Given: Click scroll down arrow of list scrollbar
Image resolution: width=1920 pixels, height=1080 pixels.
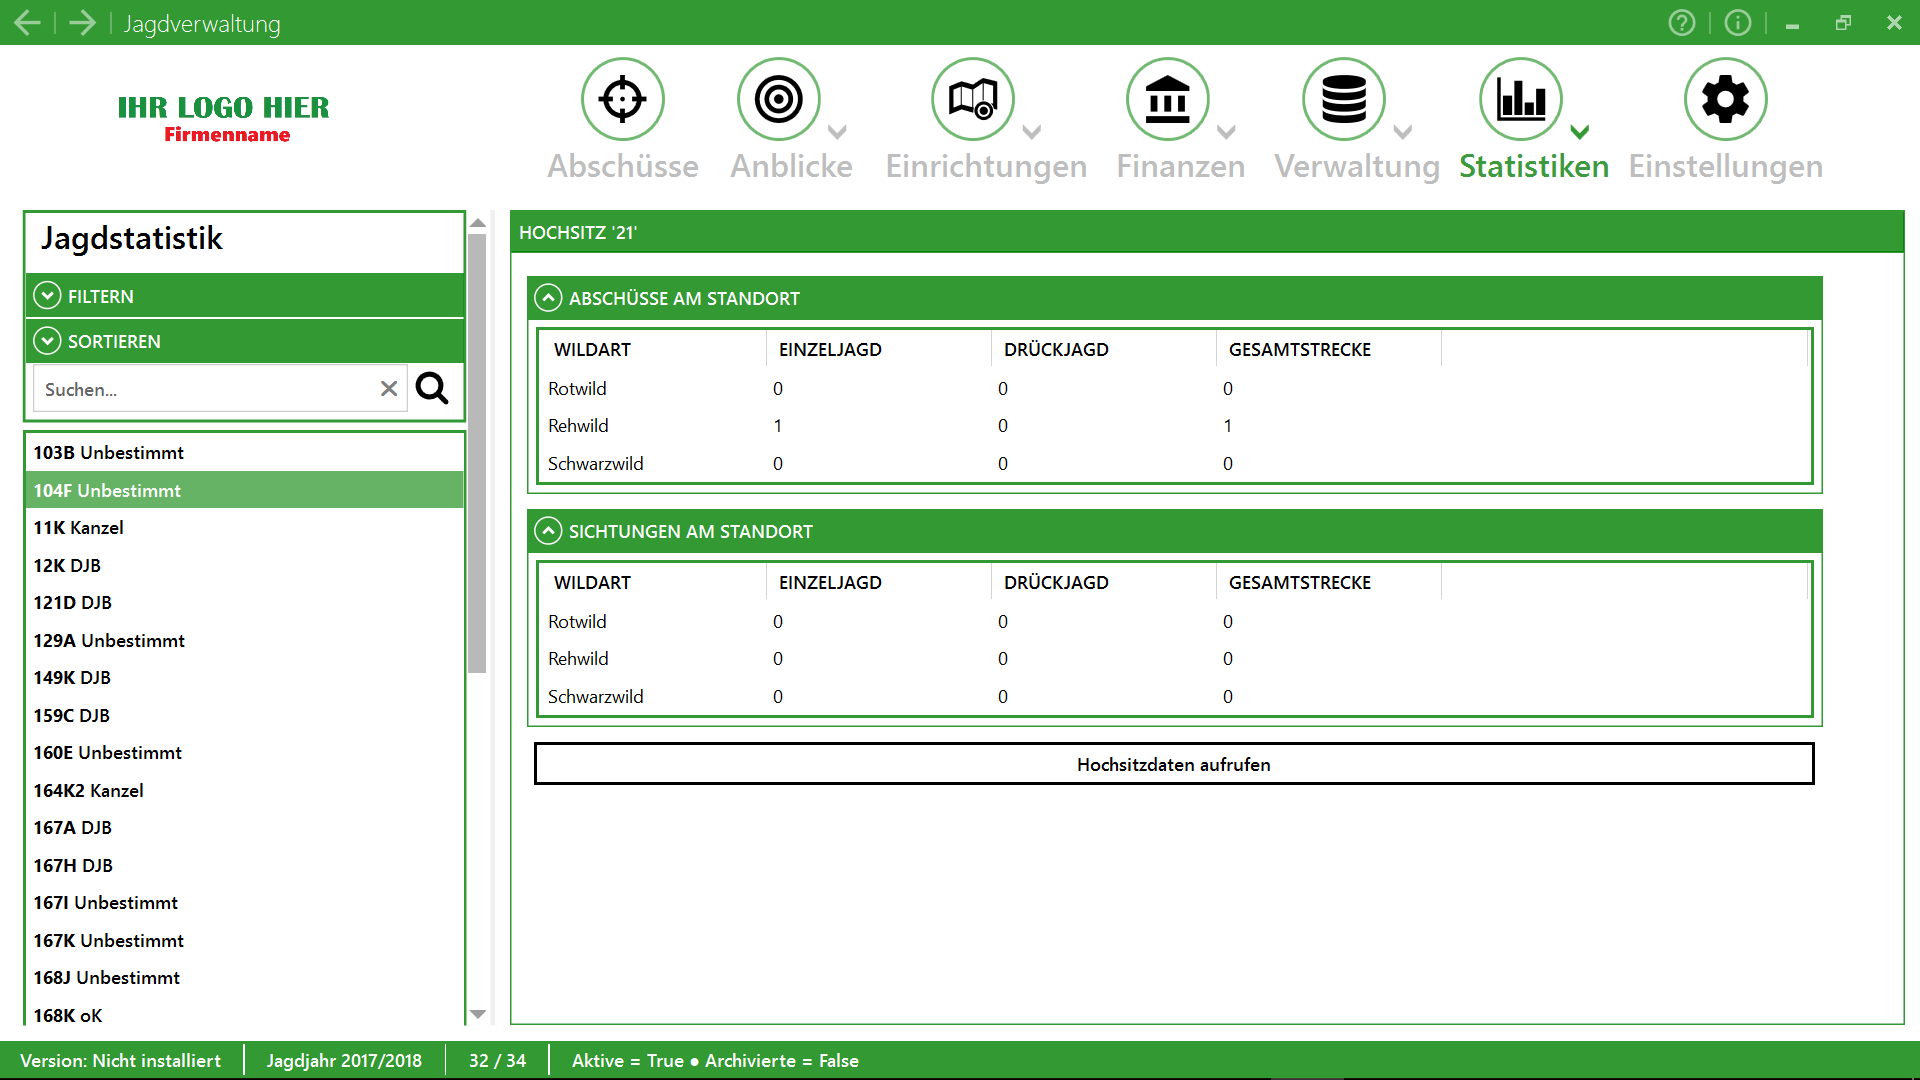Looking at the screenshot, I should click(478, 1014).
